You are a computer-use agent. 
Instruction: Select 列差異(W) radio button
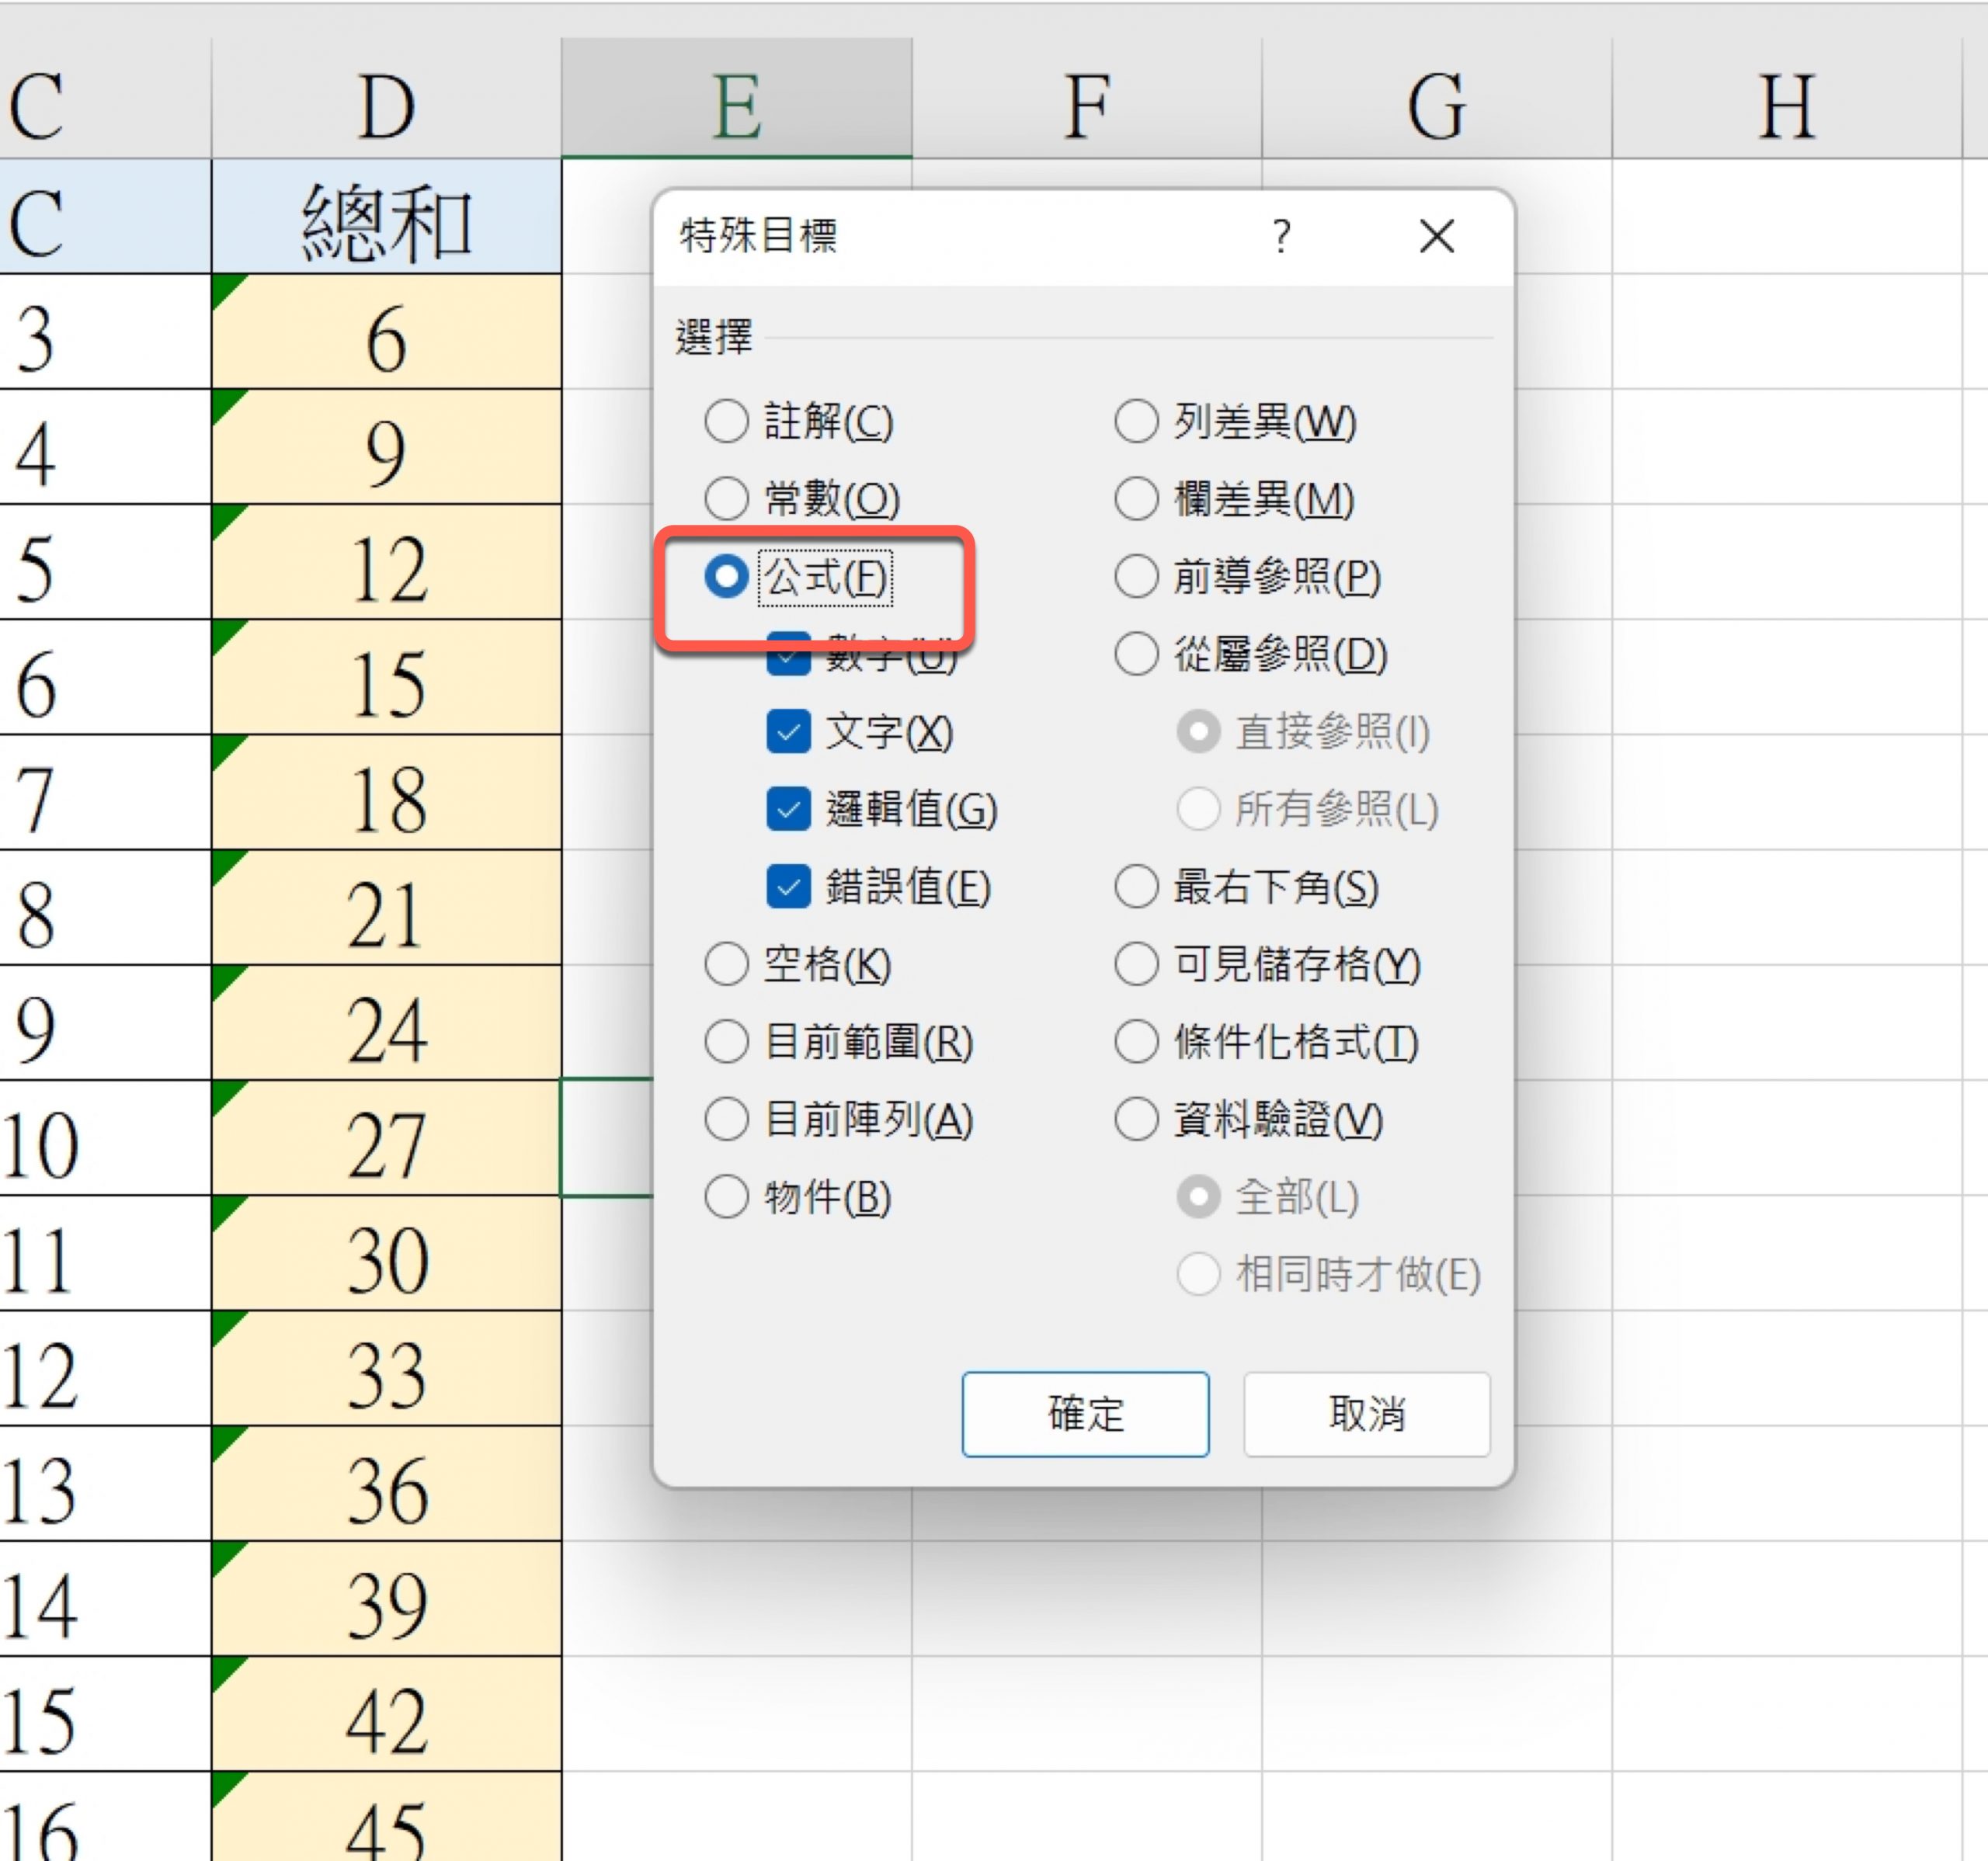point(1137,421)
